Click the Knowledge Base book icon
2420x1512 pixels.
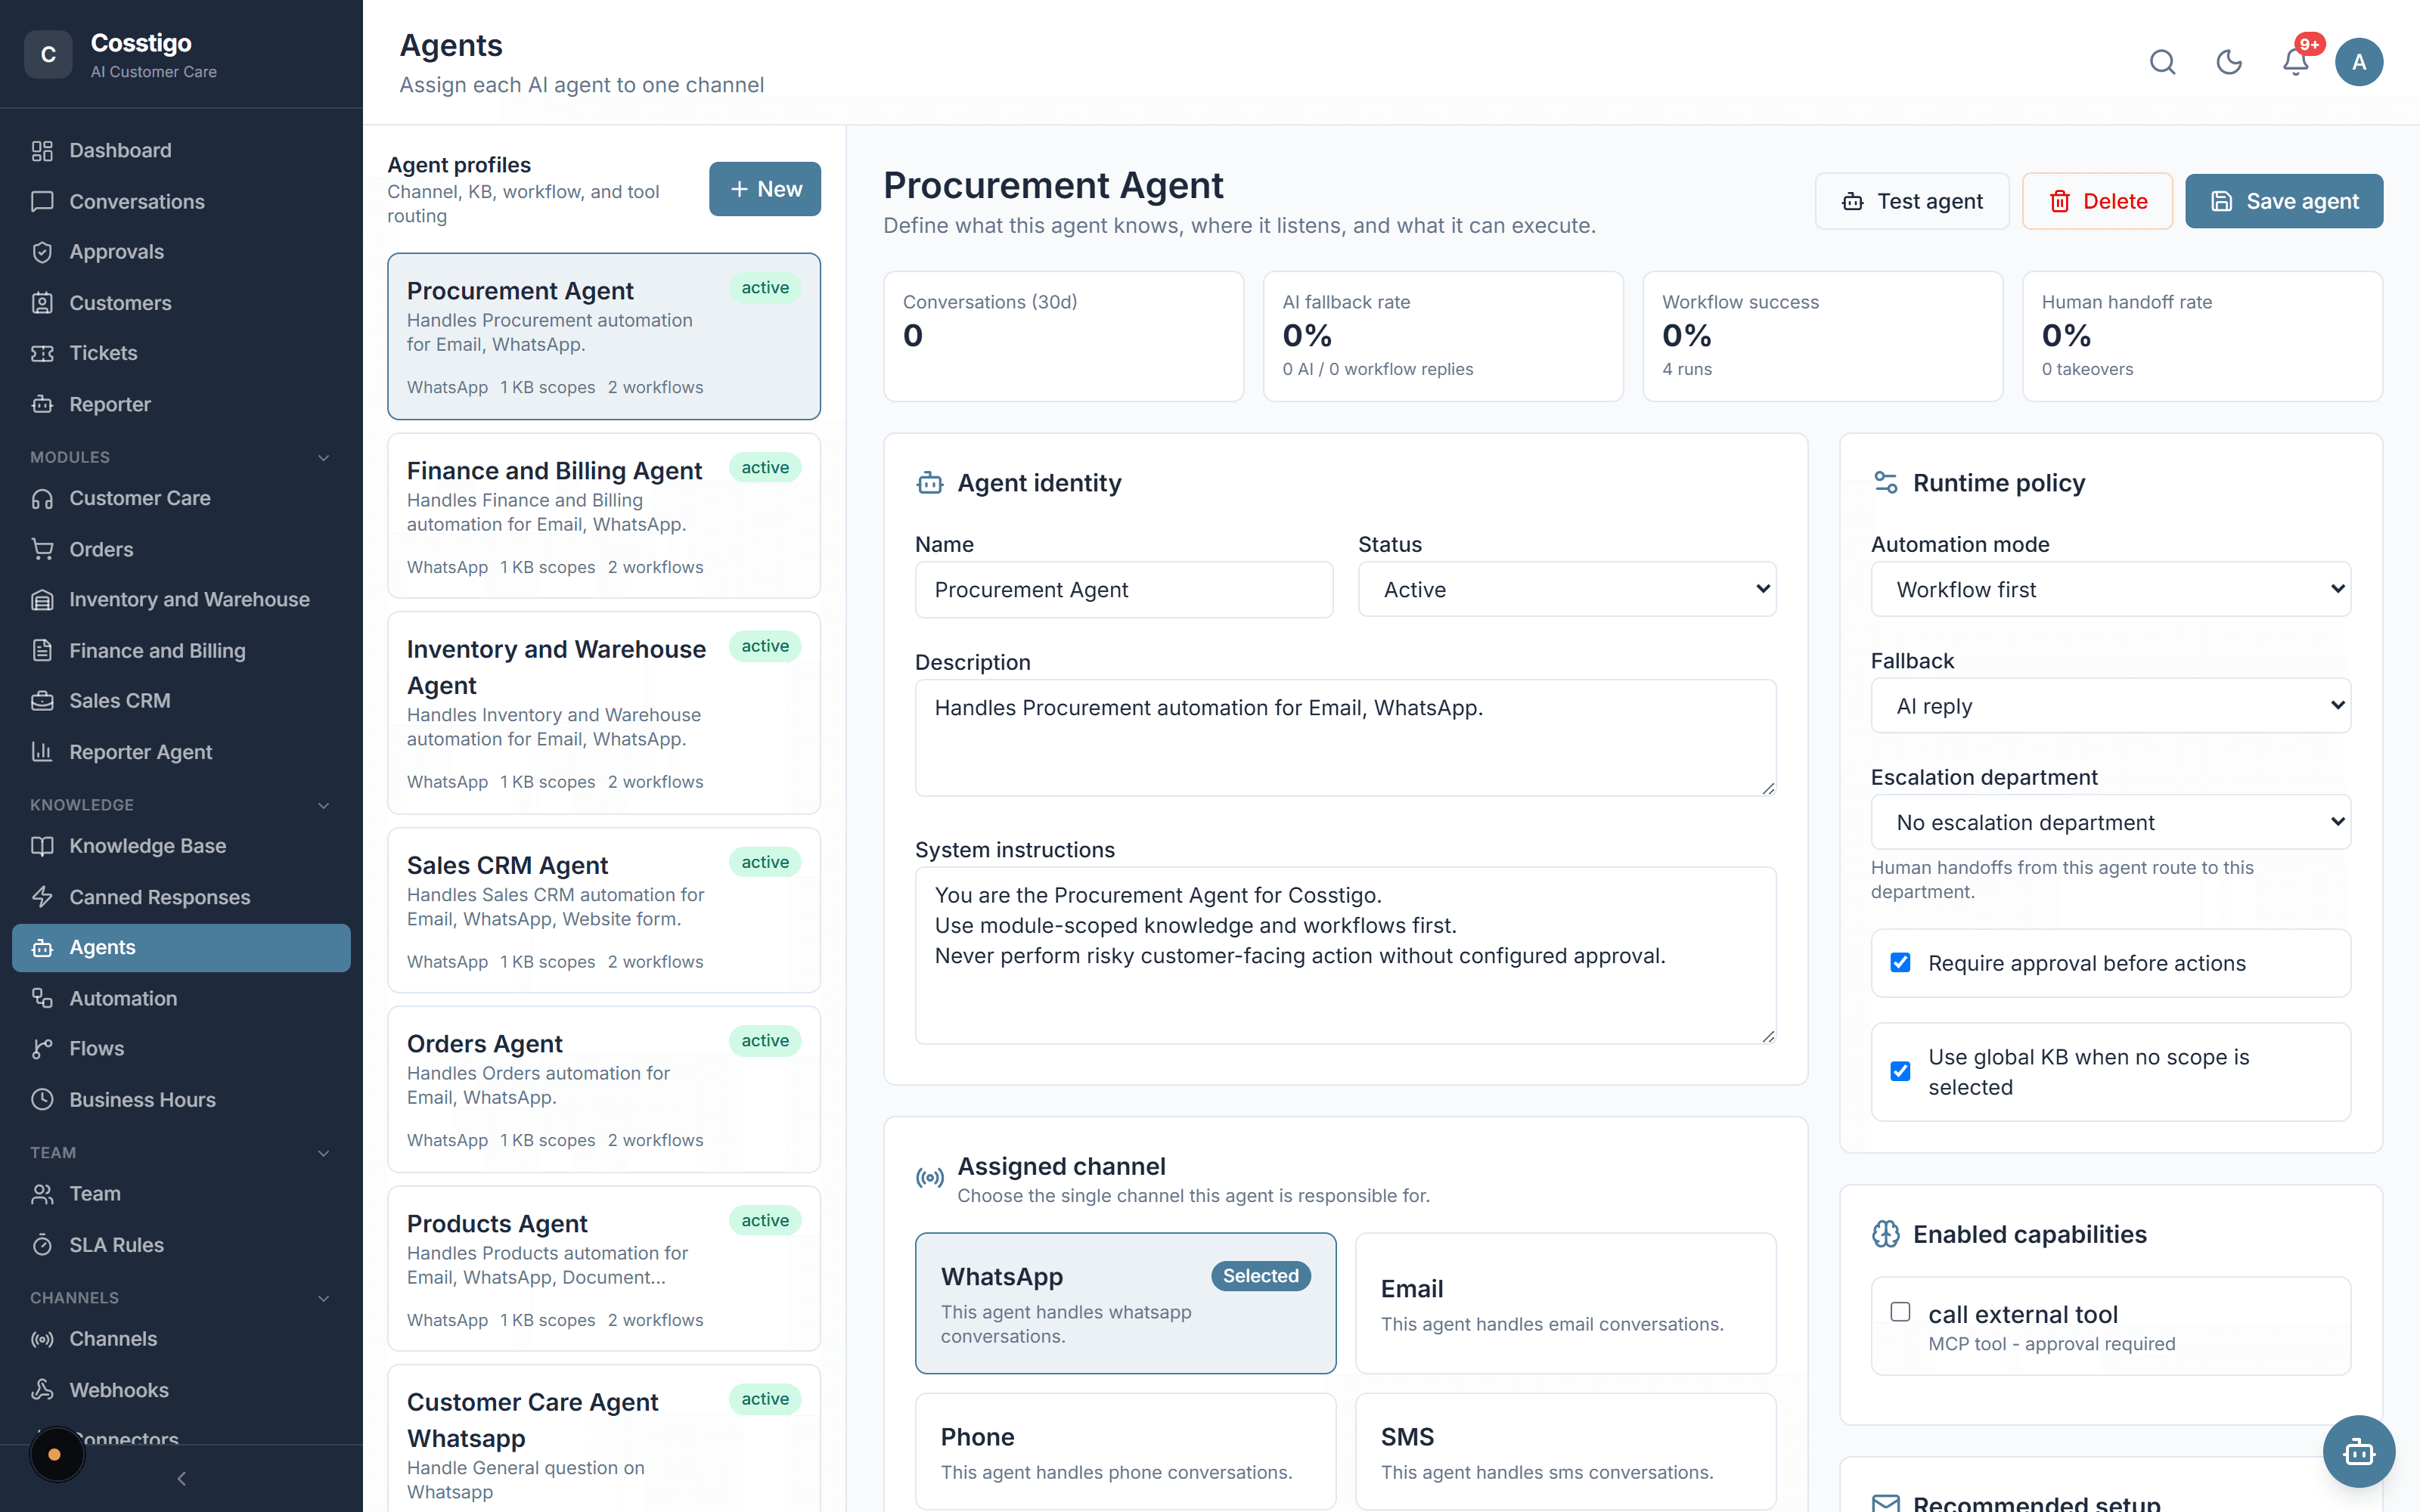point(42,846)
